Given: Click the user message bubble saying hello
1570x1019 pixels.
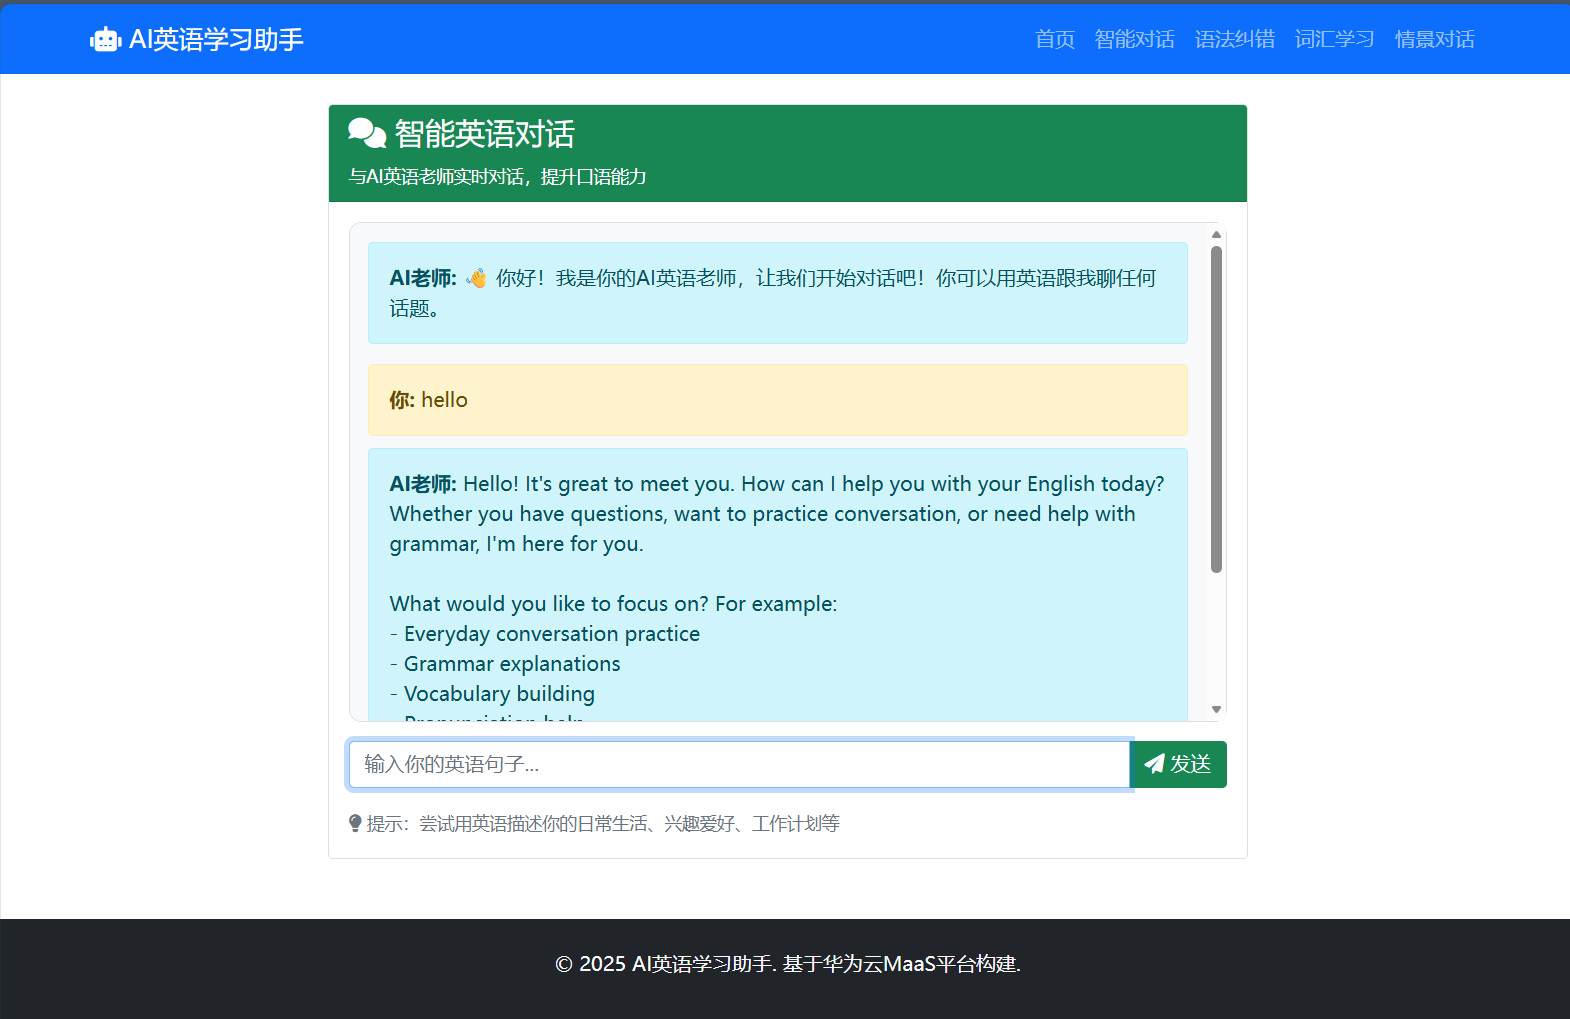Looking at the screenshot, I should coord(777,400).
